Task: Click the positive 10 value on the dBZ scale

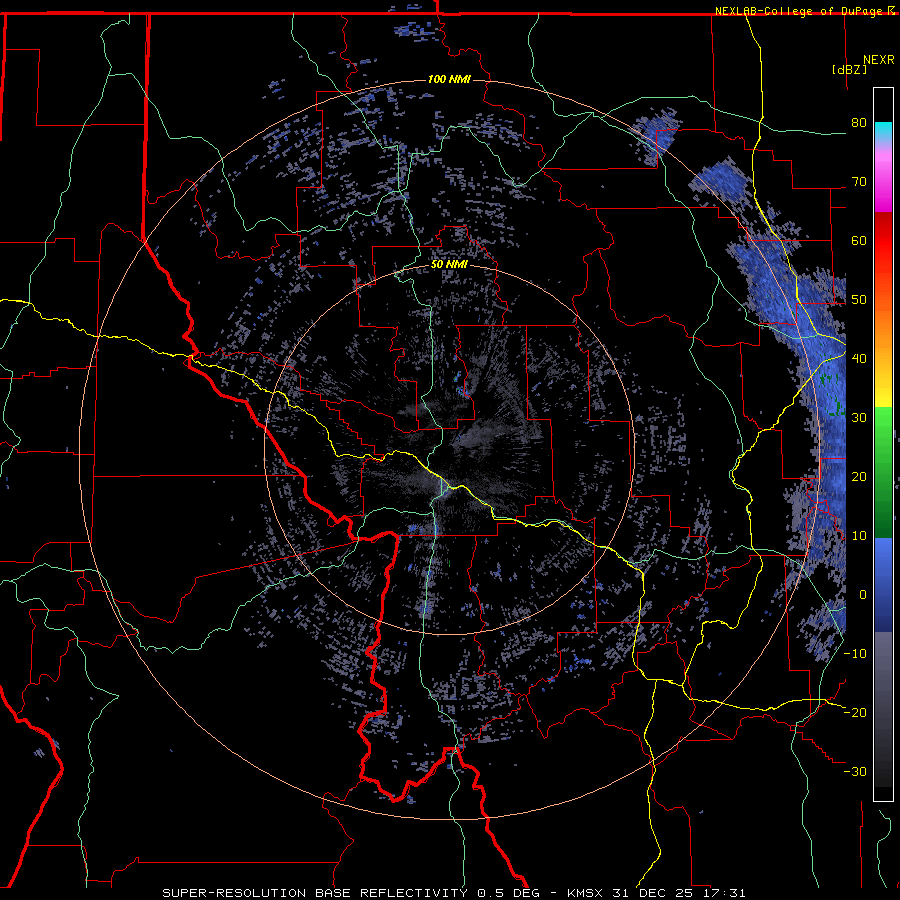Action: click(x=859, y=536)
